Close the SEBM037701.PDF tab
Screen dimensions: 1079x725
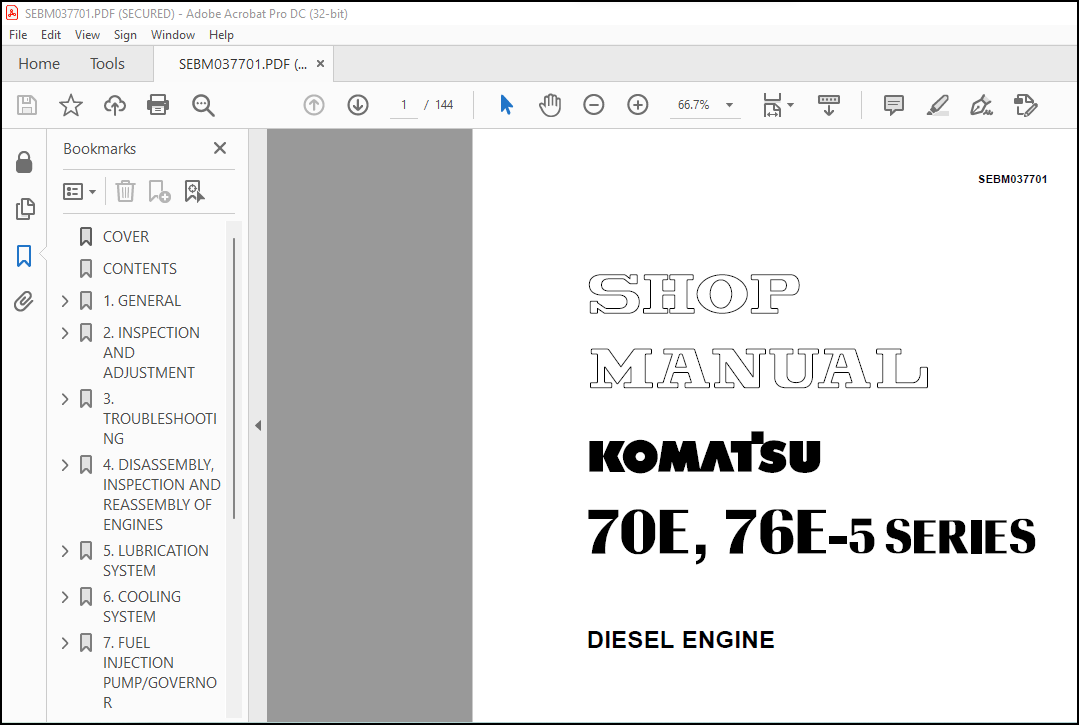[320, 64]
